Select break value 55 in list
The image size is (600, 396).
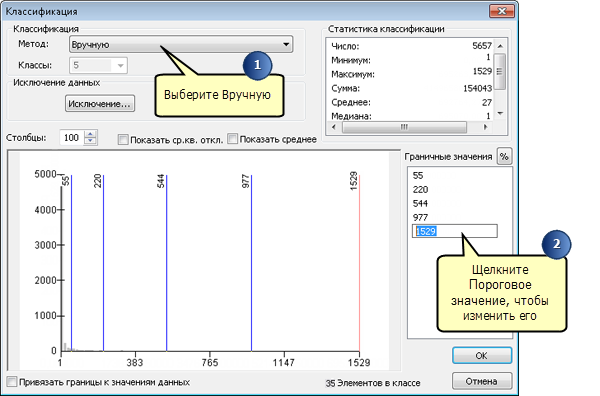pyautogui.click(x=418, y=176)
